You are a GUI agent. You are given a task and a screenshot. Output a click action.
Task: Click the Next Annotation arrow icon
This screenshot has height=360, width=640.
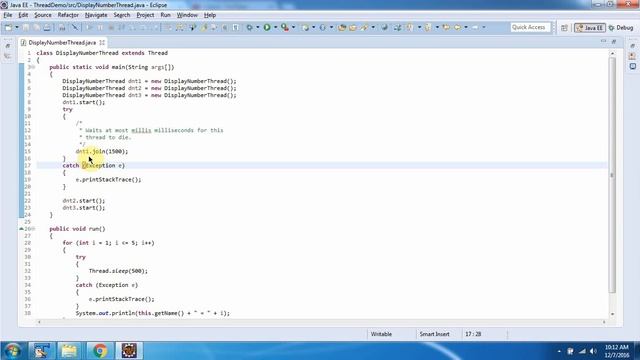click(x=409, y=27)
